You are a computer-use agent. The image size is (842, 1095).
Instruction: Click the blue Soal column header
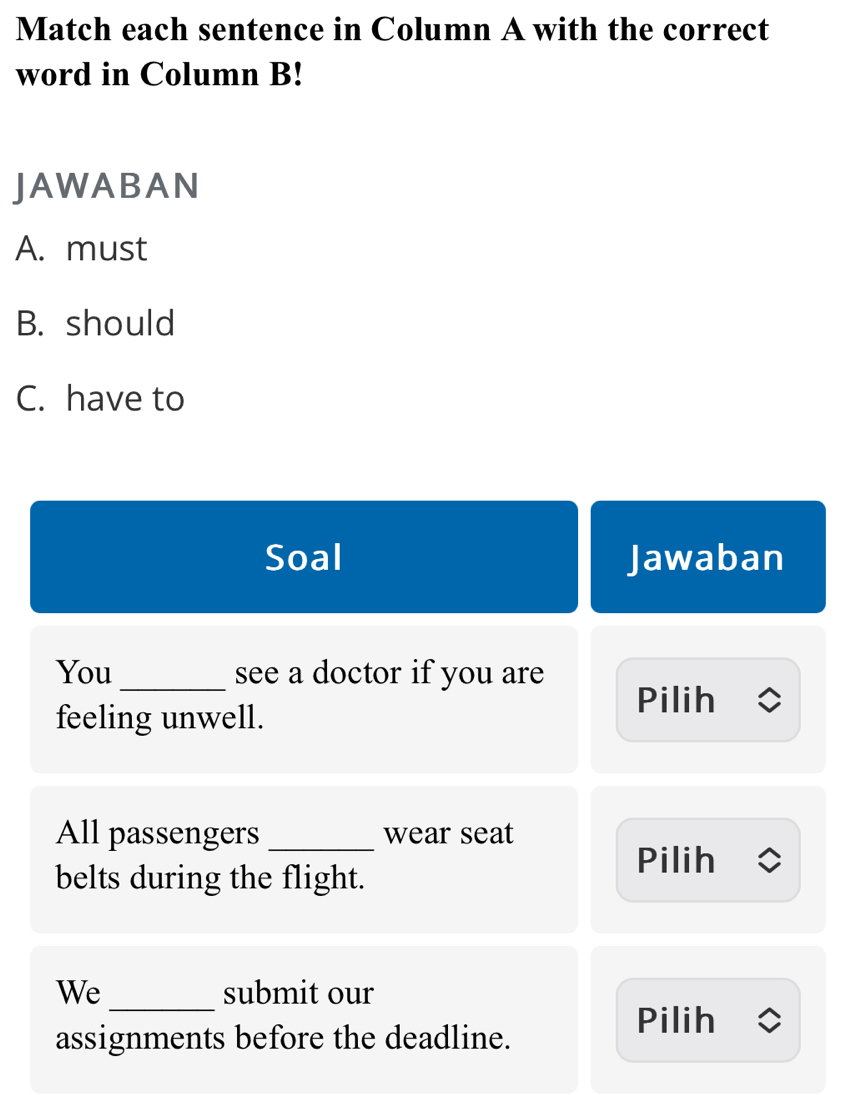point(303,557)
